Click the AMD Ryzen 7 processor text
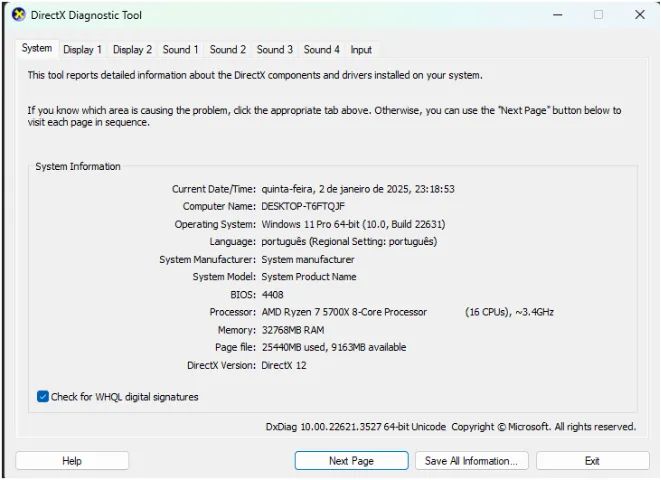Screen dimensions: 661x480 tap(344, 312)
